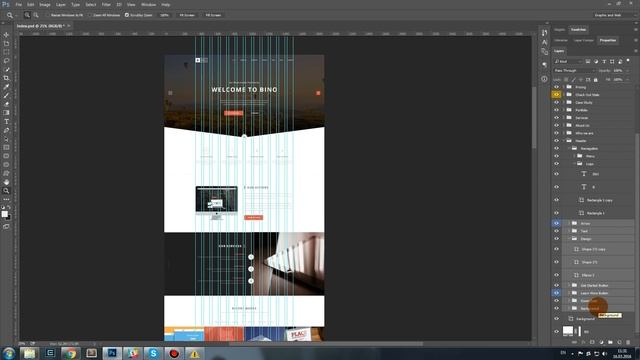
Task: Select the Zoom tool in toolbox
Action: 6,191
